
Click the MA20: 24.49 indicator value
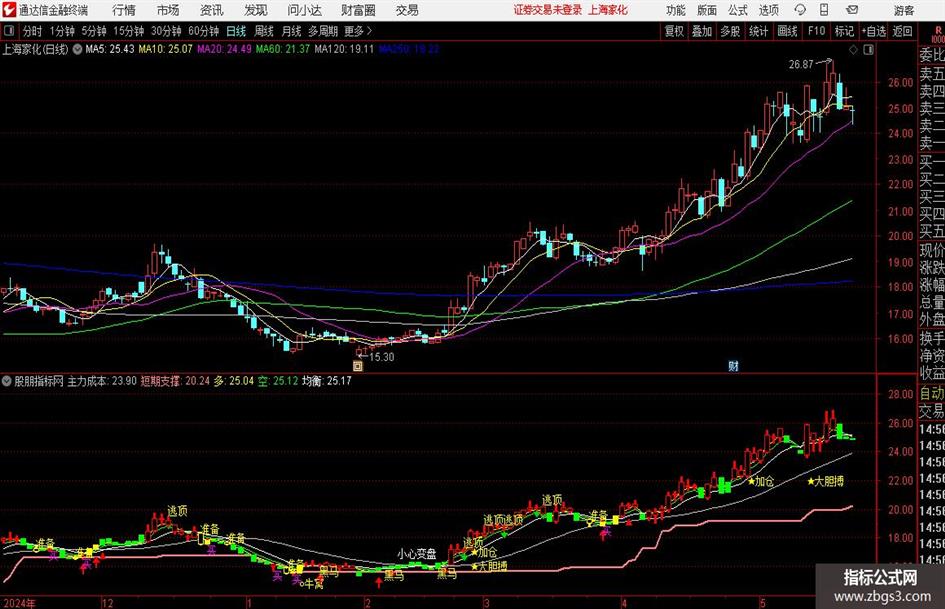(224, 49)
